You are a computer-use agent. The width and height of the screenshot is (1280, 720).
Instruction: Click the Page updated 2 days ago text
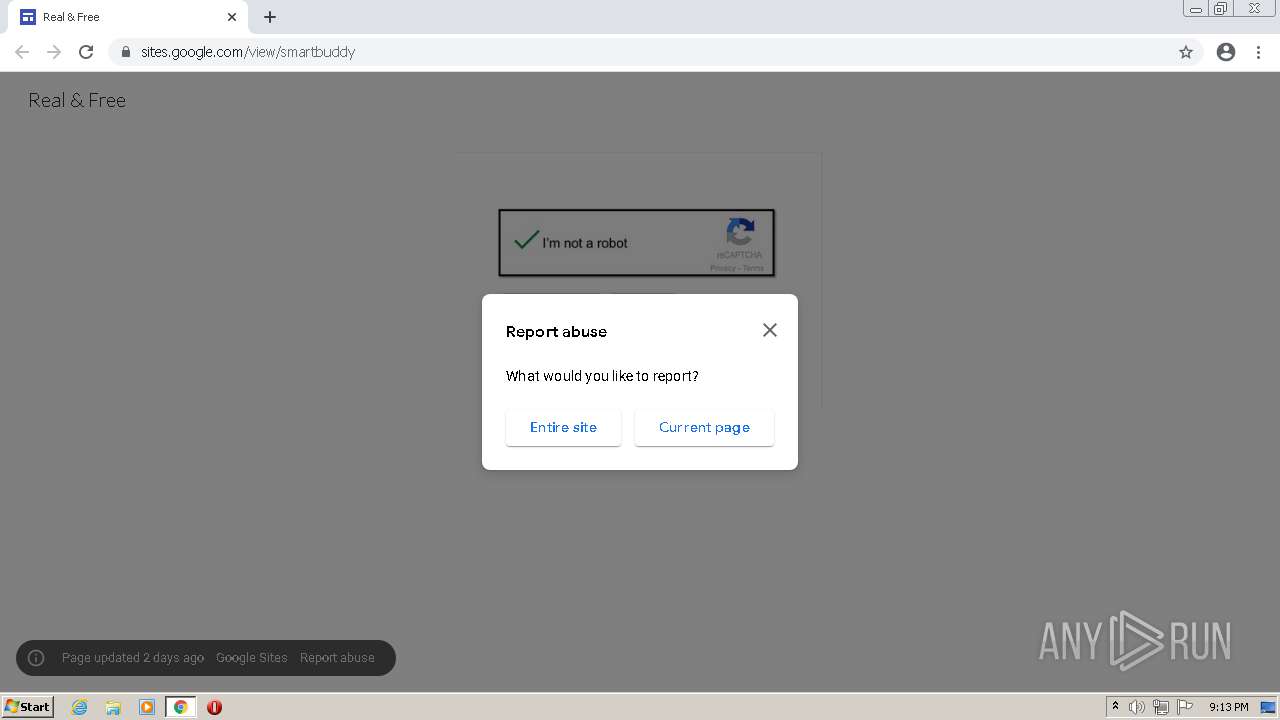[133, 658]
